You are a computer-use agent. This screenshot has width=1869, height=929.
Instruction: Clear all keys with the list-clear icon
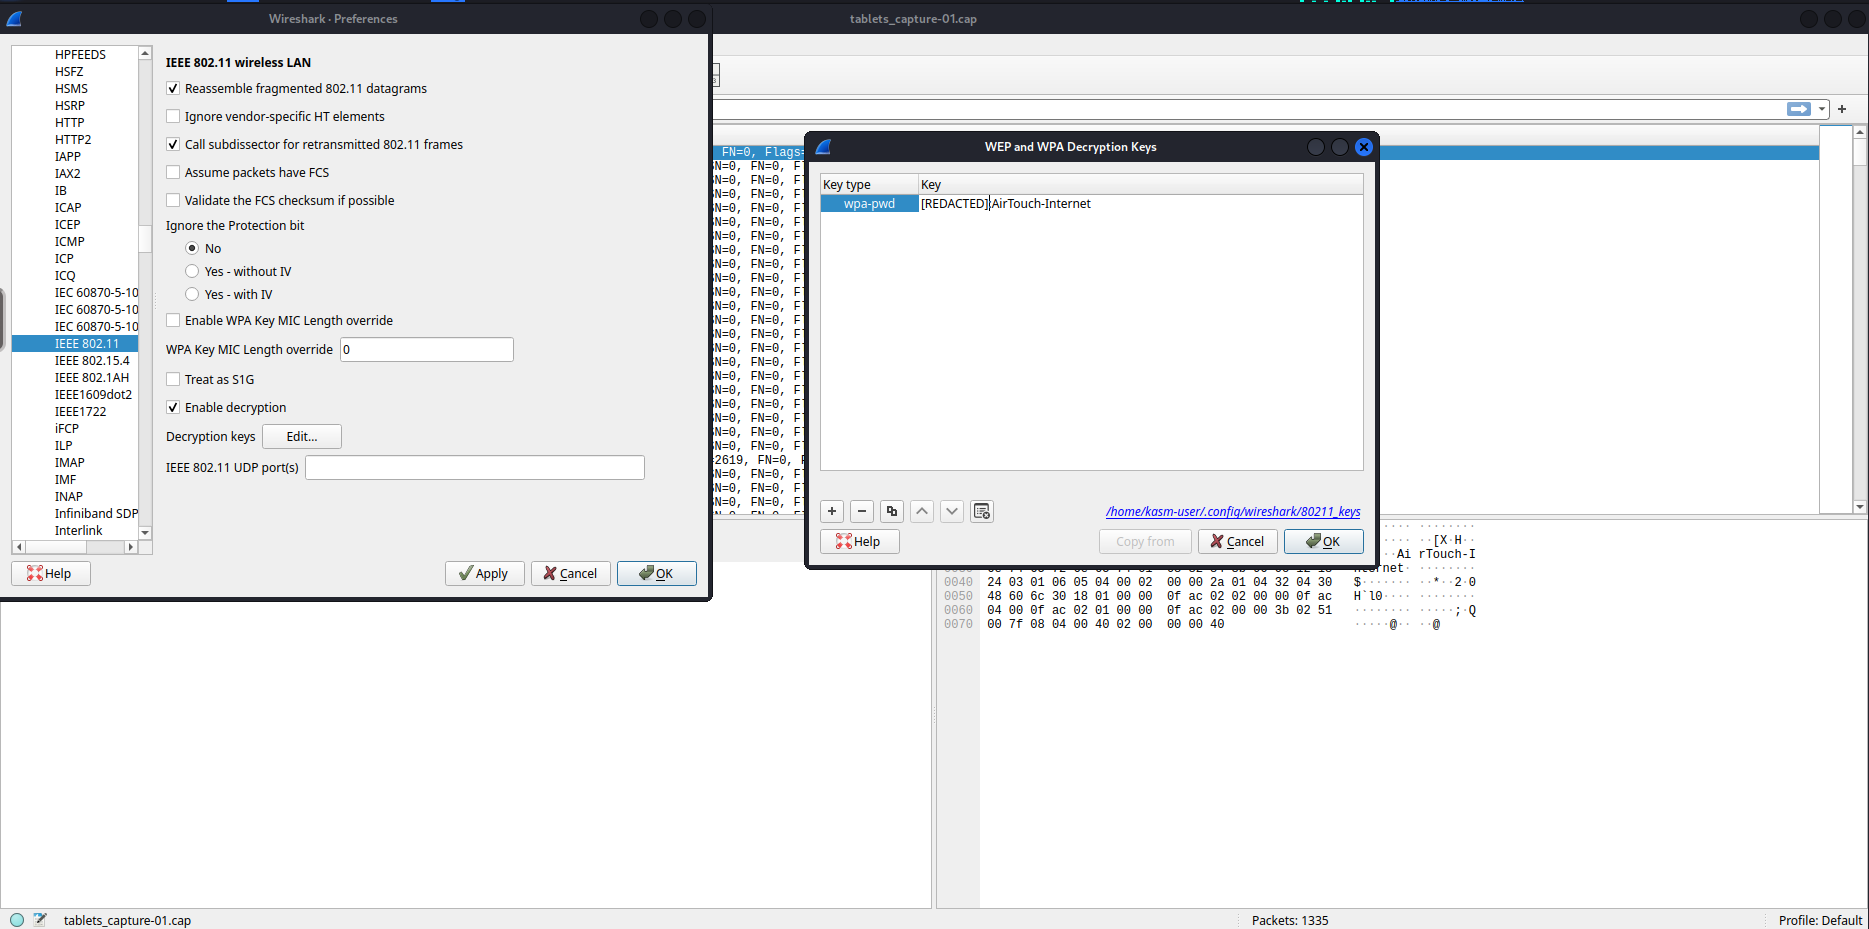coord(981,511)
